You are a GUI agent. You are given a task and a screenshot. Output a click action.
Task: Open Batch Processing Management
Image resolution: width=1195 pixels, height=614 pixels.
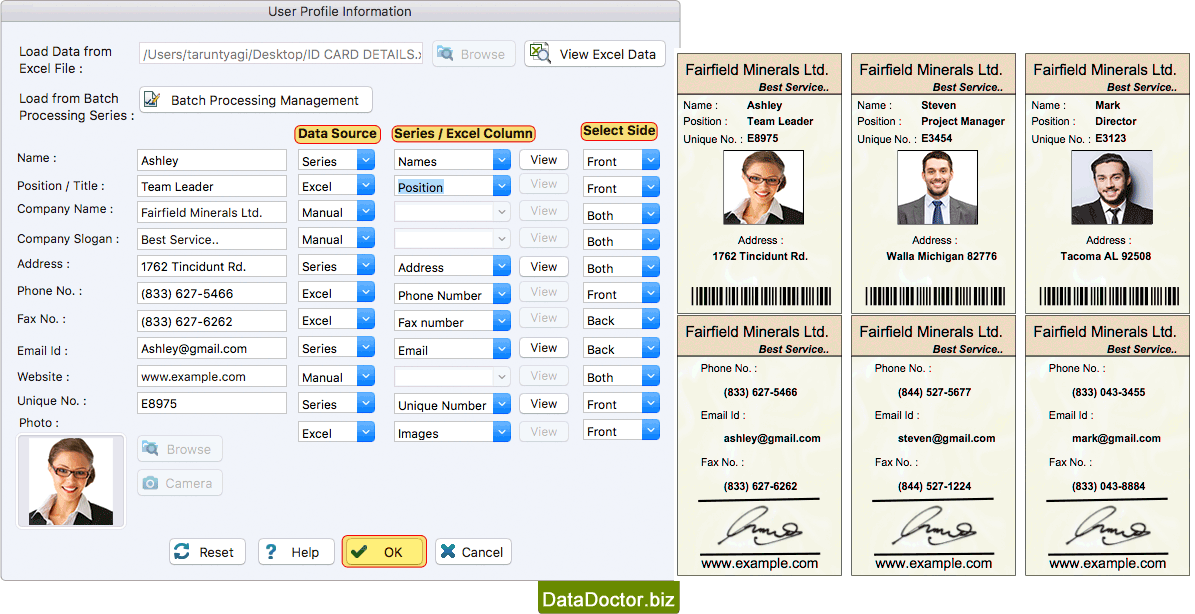(x=256, y=100)
